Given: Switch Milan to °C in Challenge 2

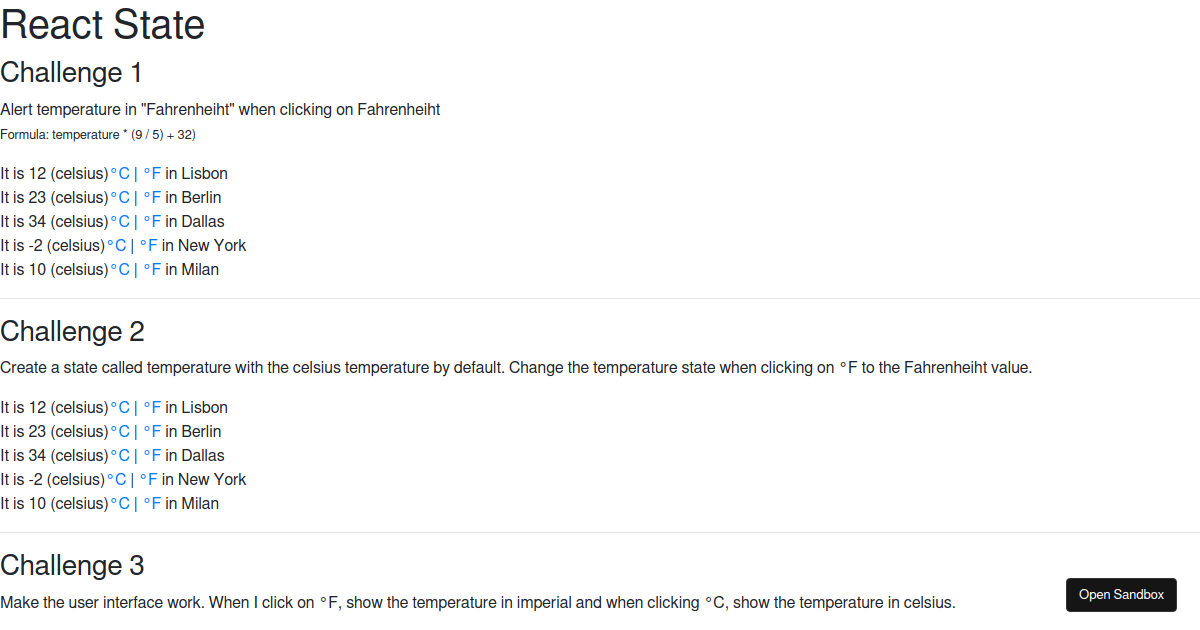Looking at the screenshot, I should coord(120,503).
